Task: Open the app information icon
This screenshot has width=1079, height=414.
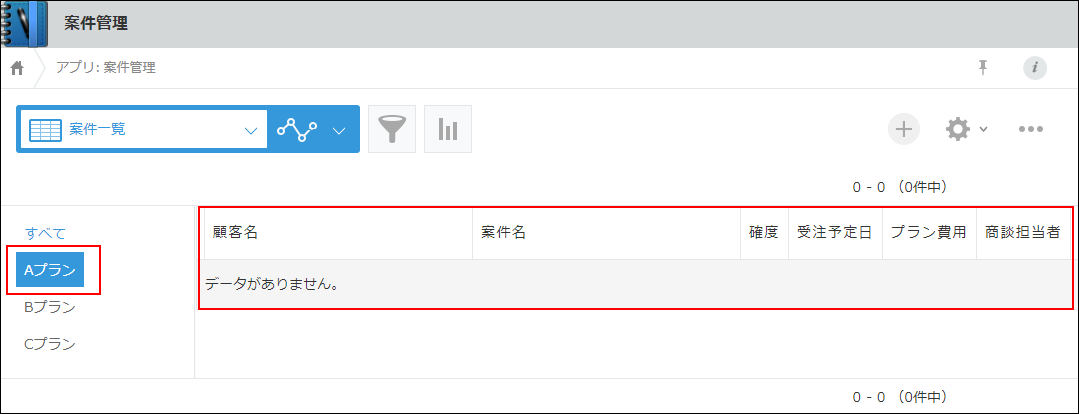Action: 1035,68
